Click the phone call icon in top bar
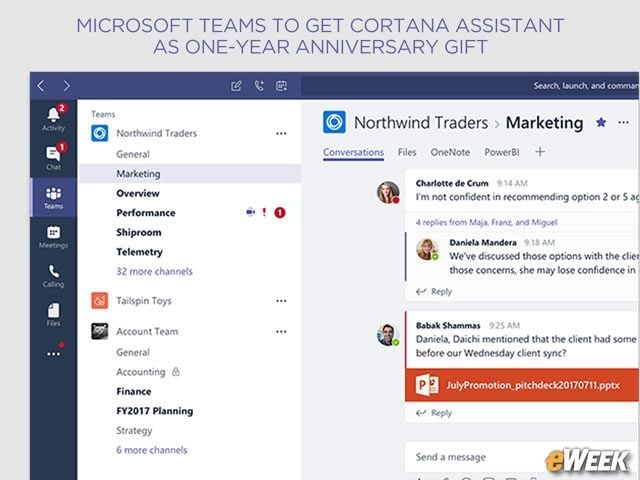Viewport: 640px width, 480px height. [x=259, y=86]
